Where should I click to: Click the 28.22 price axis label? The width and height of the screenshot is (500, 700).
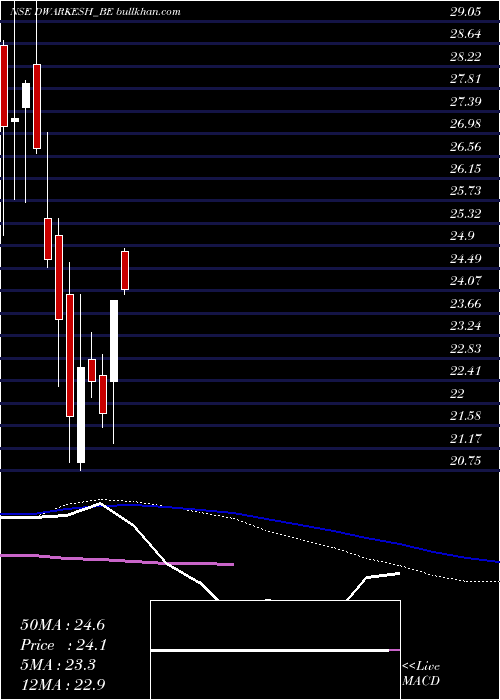(x=466, y=57)
